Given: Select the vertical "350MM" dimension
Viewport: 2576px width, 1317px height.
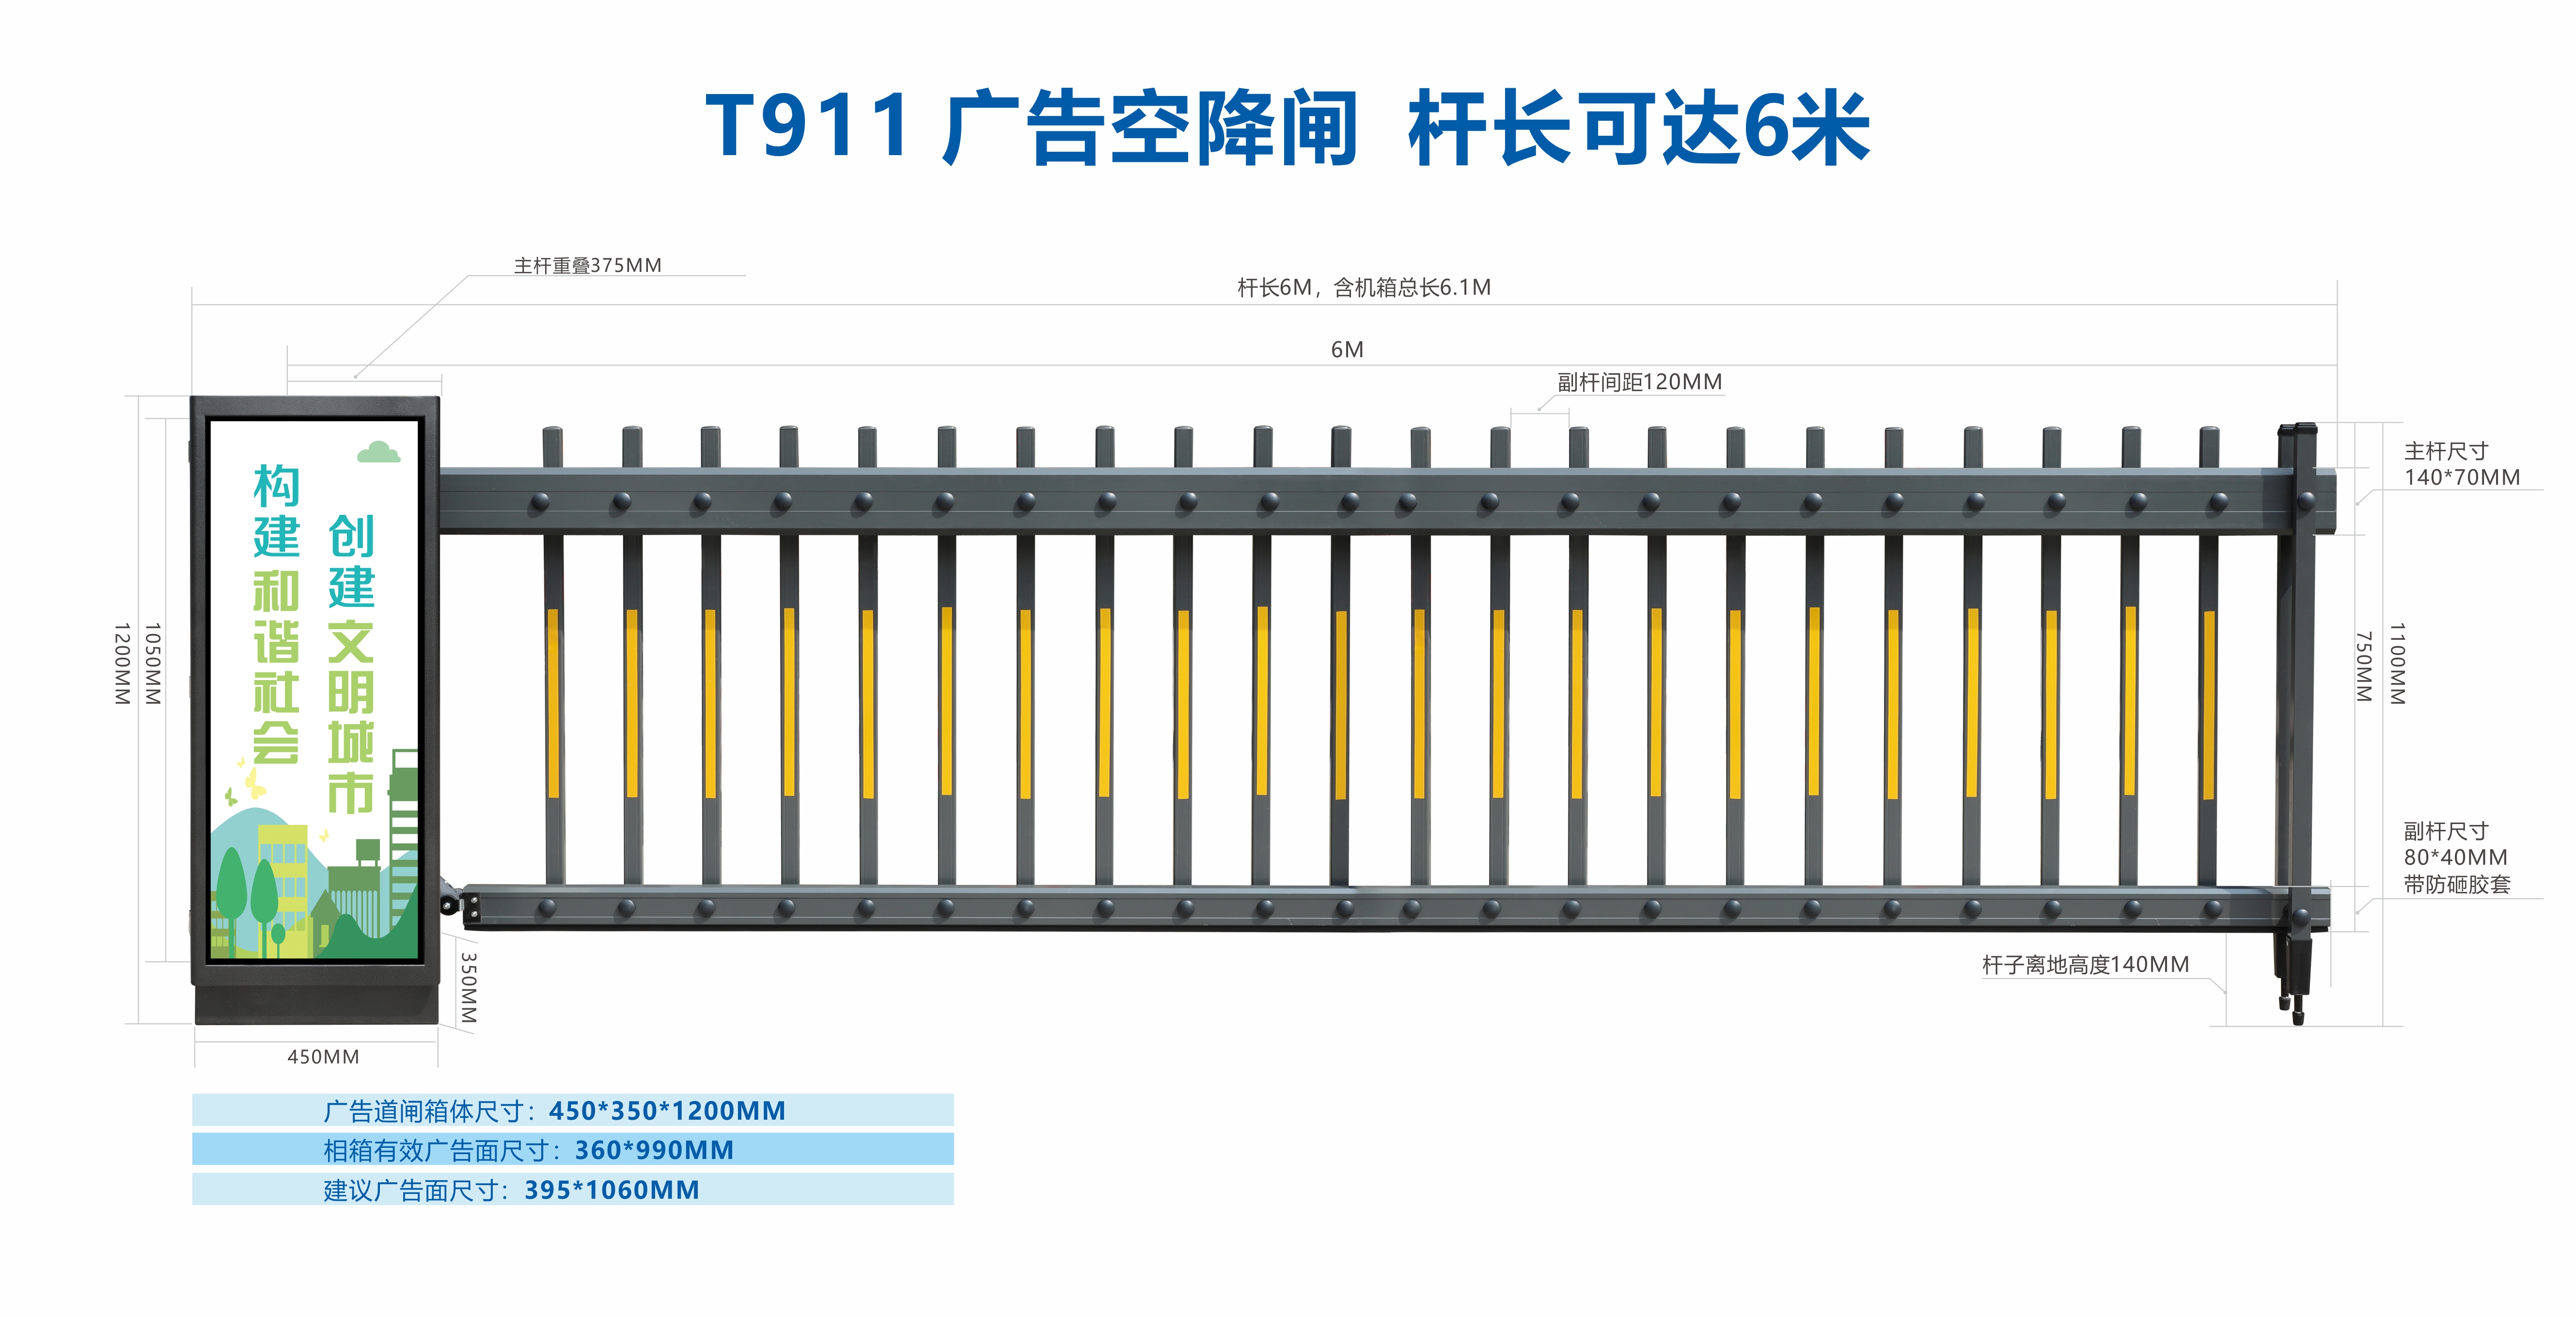Looking at the screenshot, I should tap(468, 987).
